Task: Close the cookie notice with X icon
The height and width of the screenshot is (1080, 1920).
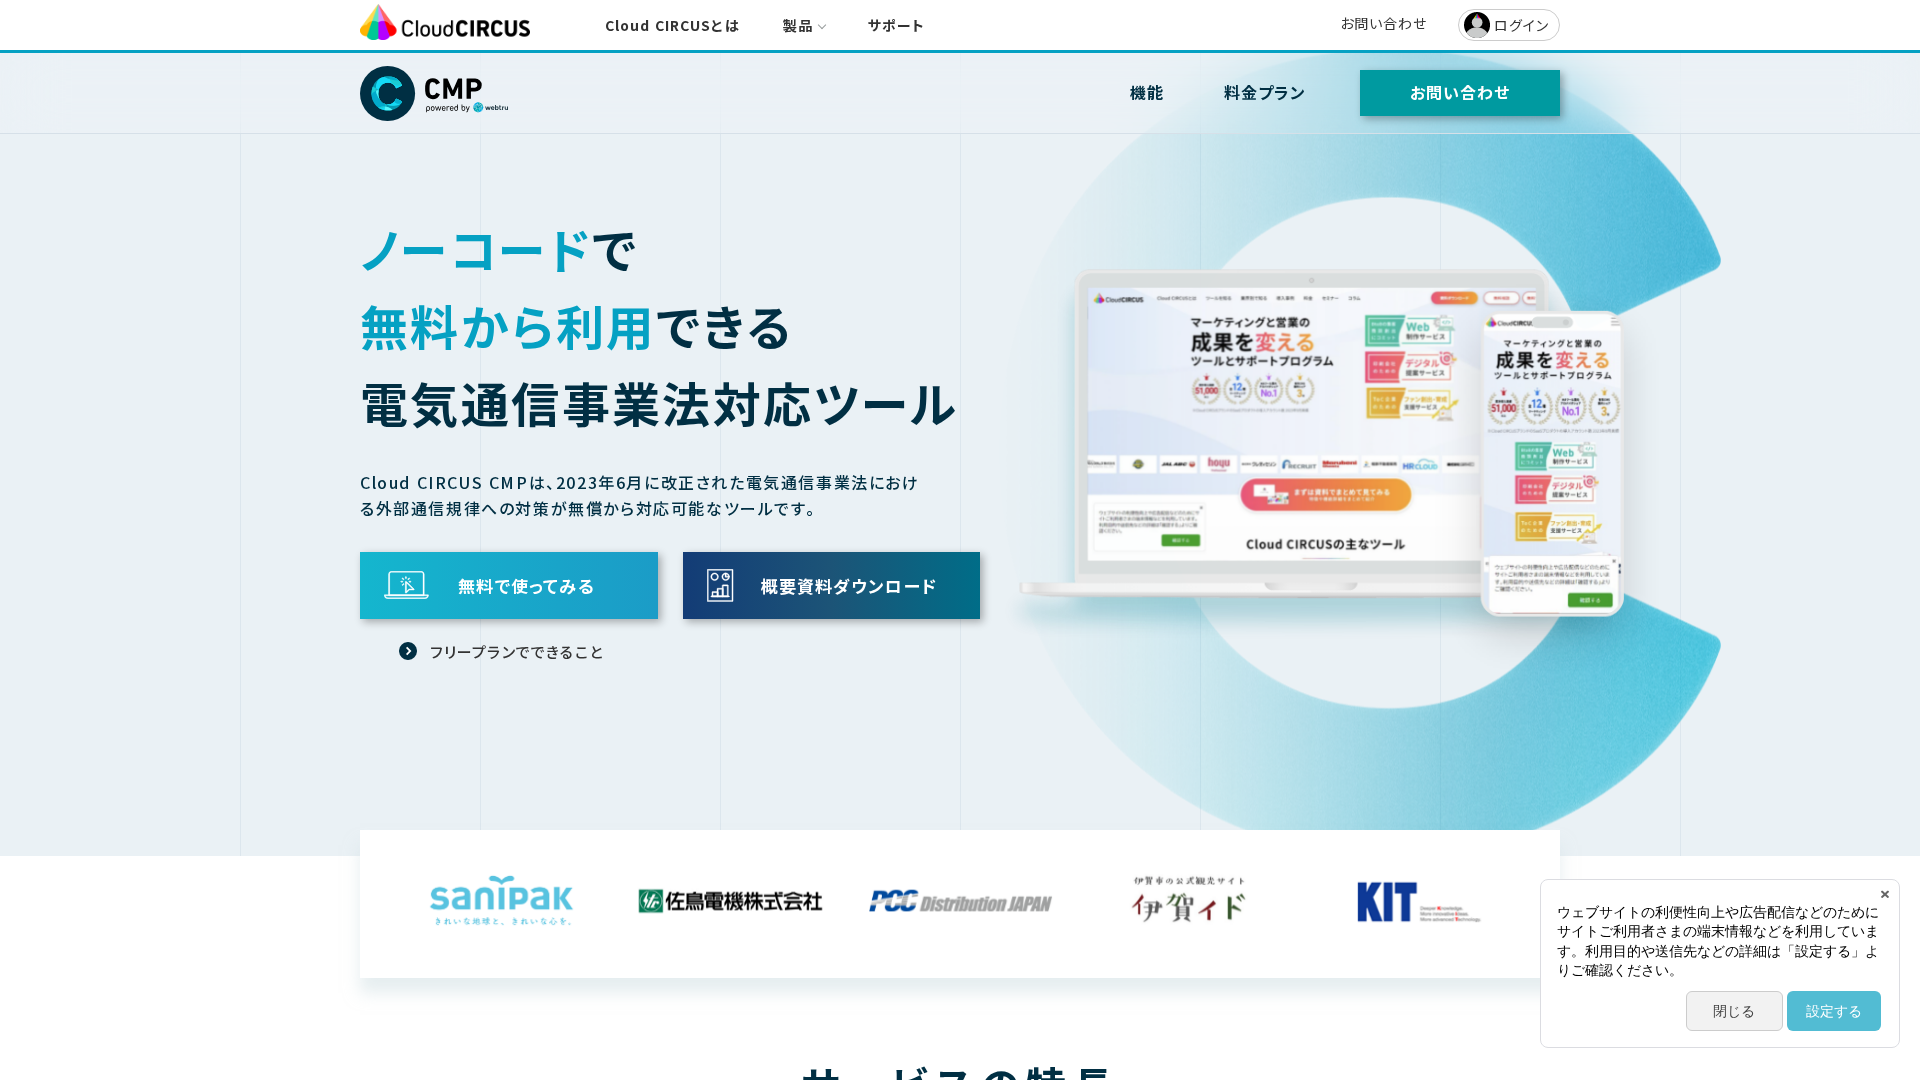Action: click(1885, 894)
